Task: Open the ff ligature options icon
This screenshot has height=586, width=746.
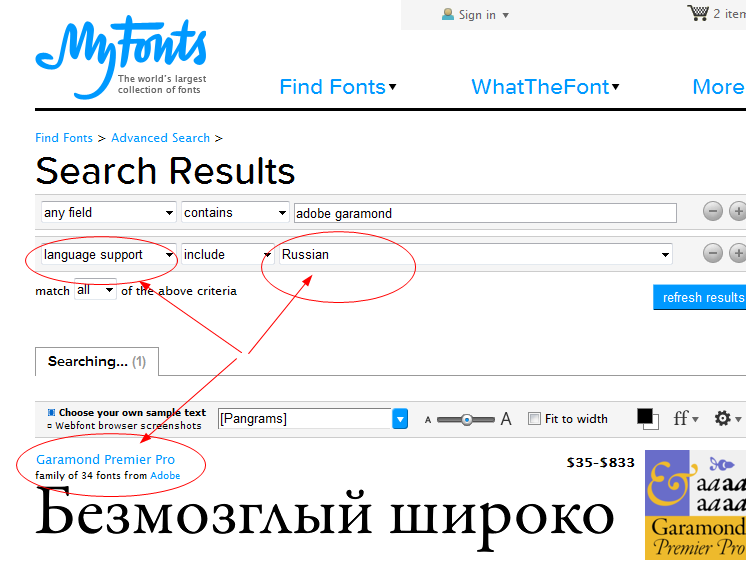Action: coord(686,419)
